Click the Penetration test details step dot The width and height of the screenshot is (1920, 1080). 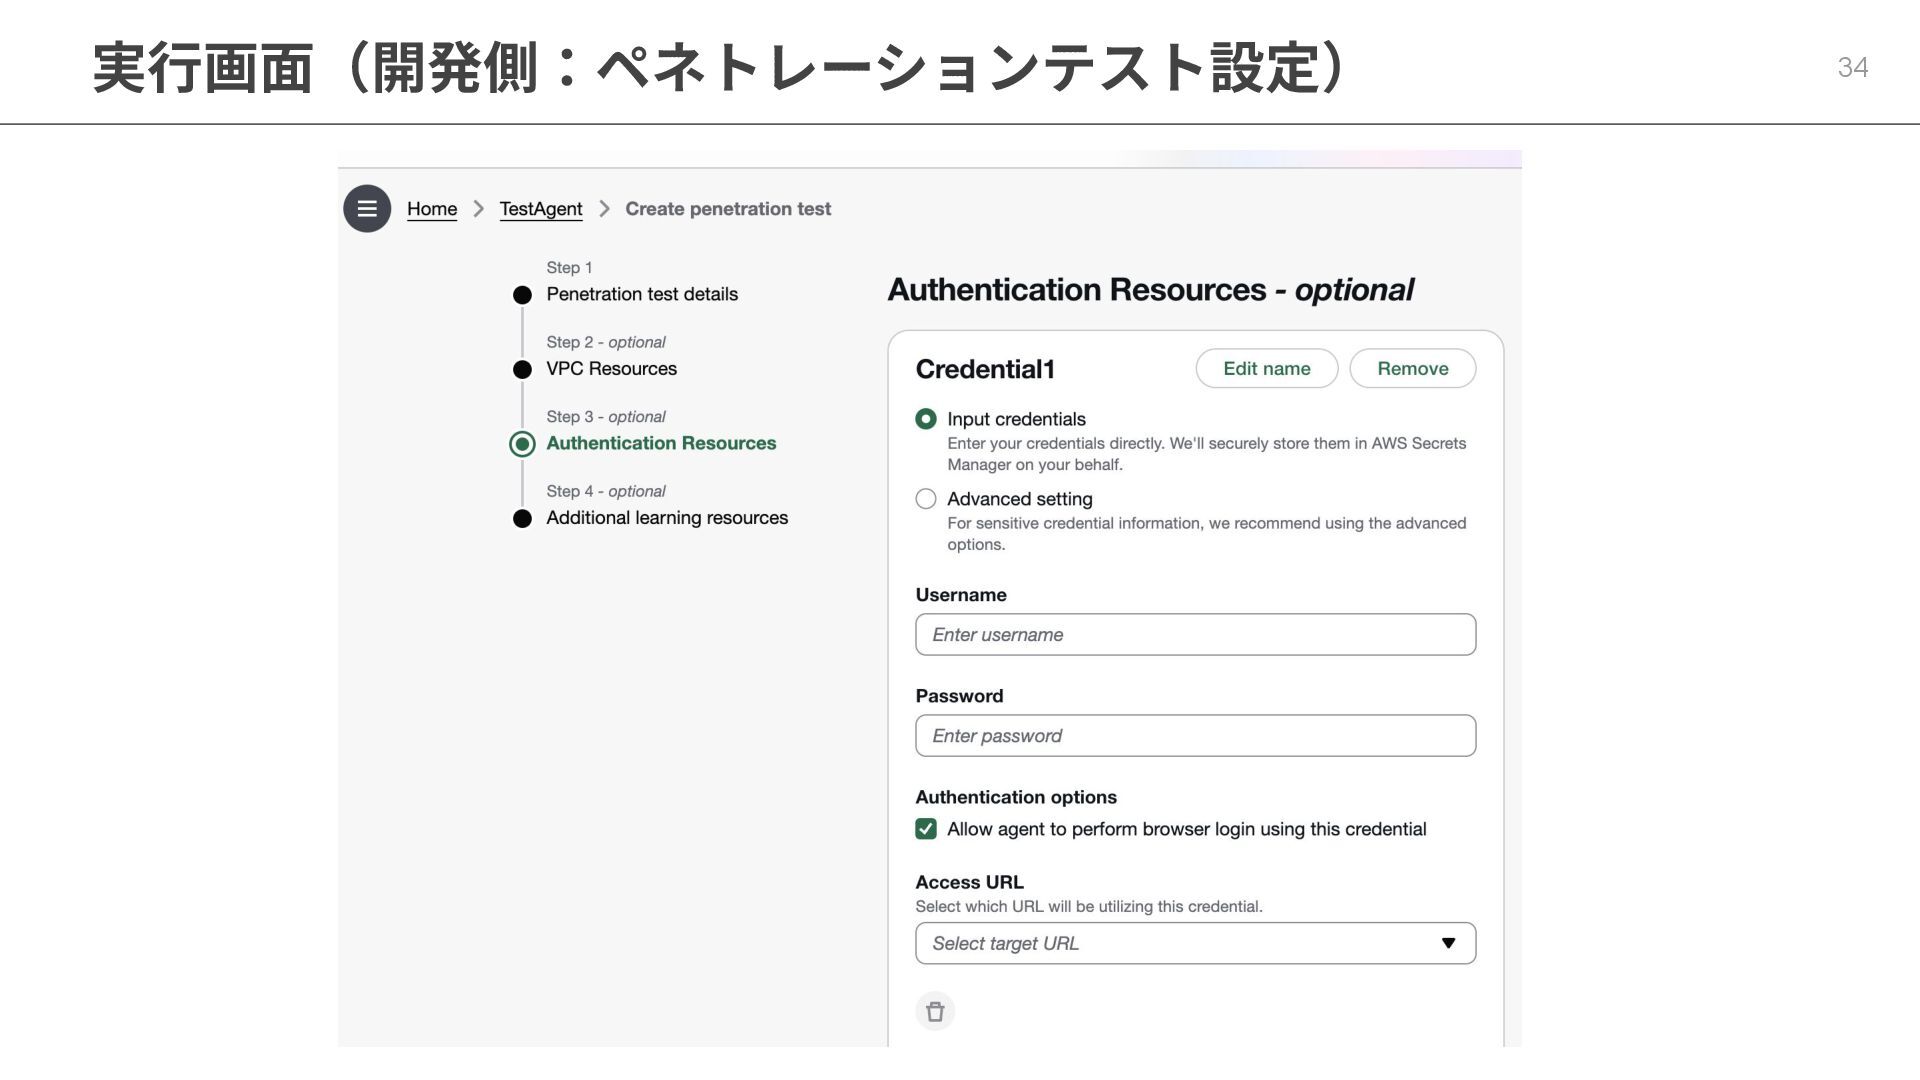click(x=522, y=295)
